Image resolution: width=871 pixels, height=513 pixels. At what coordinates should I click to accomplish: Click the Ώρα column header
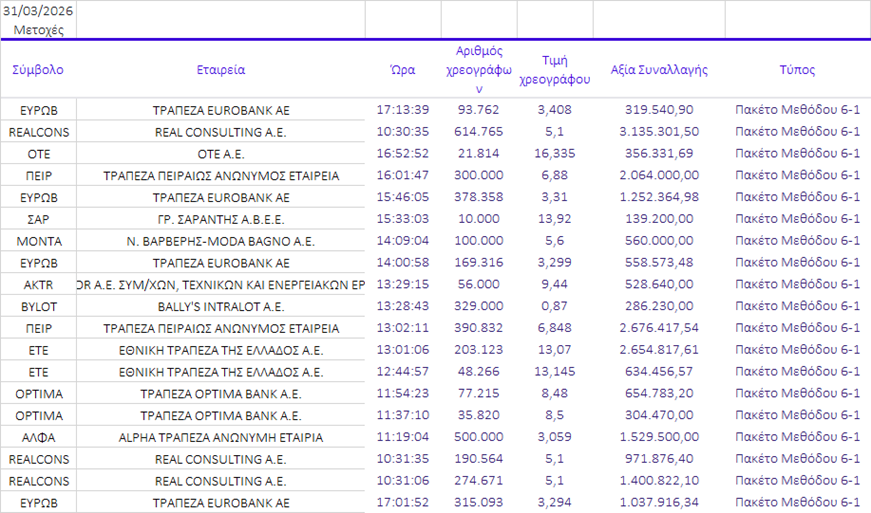pos(403,70)
